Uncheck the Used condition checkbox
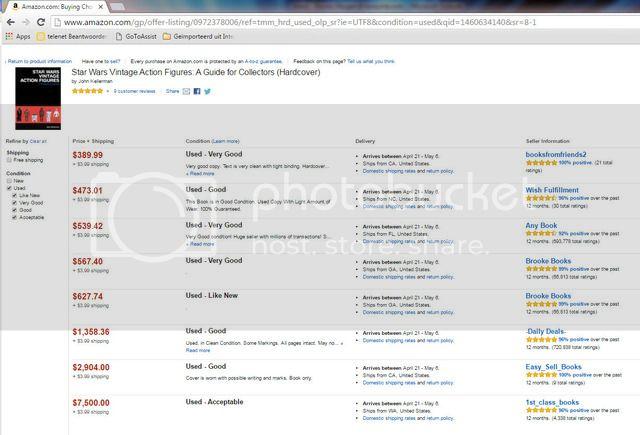Viewport: 640px width, 435px height. click(x=9, y=188)
